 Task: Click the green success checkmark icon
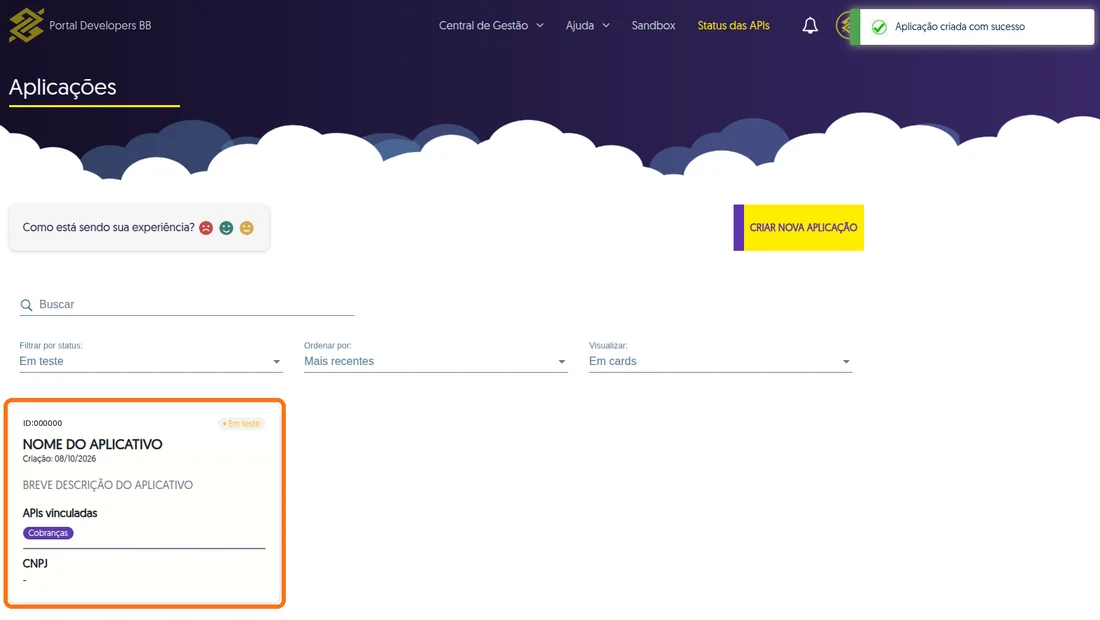click(x=878, y=27)
